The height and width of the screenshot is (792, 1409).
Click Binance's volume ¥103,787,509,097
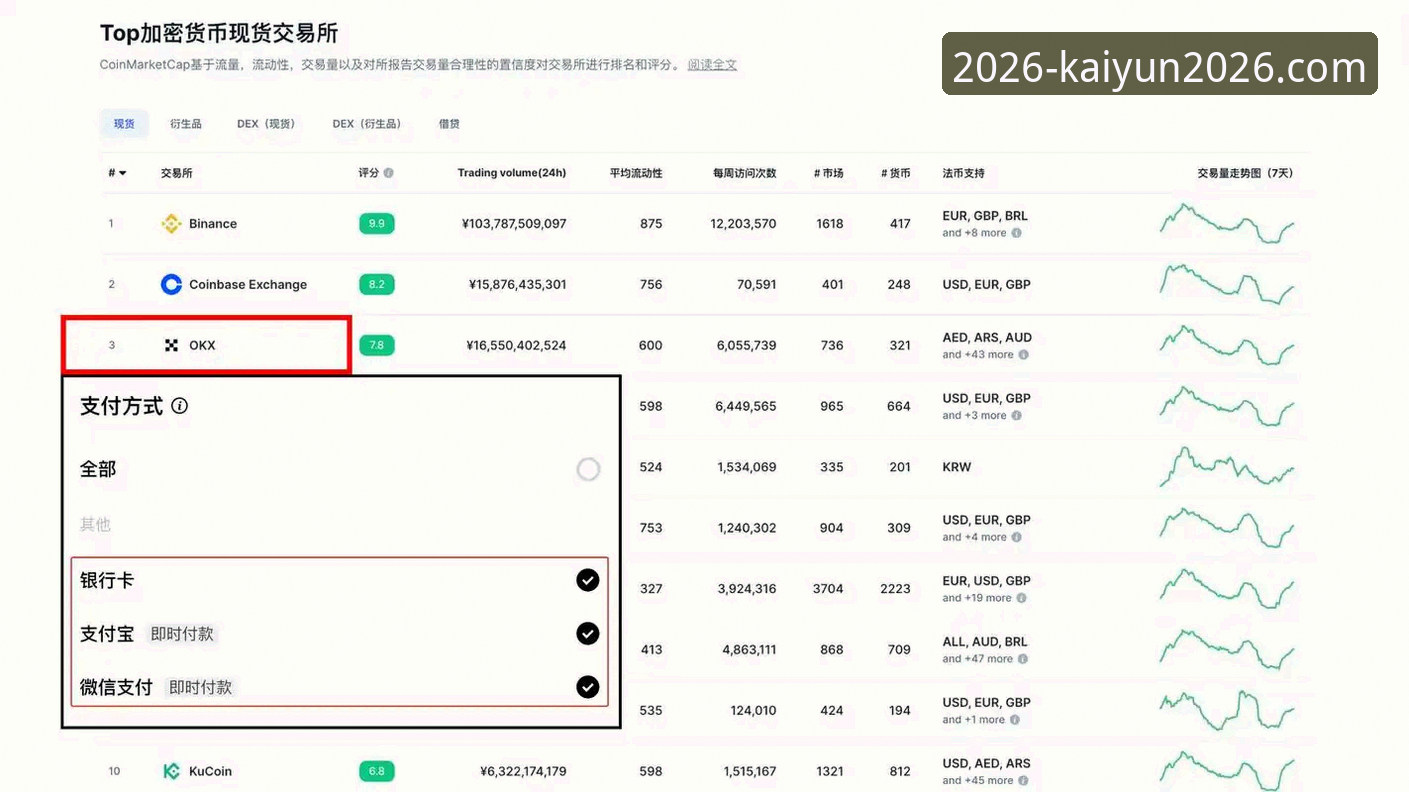click(514, 224)
